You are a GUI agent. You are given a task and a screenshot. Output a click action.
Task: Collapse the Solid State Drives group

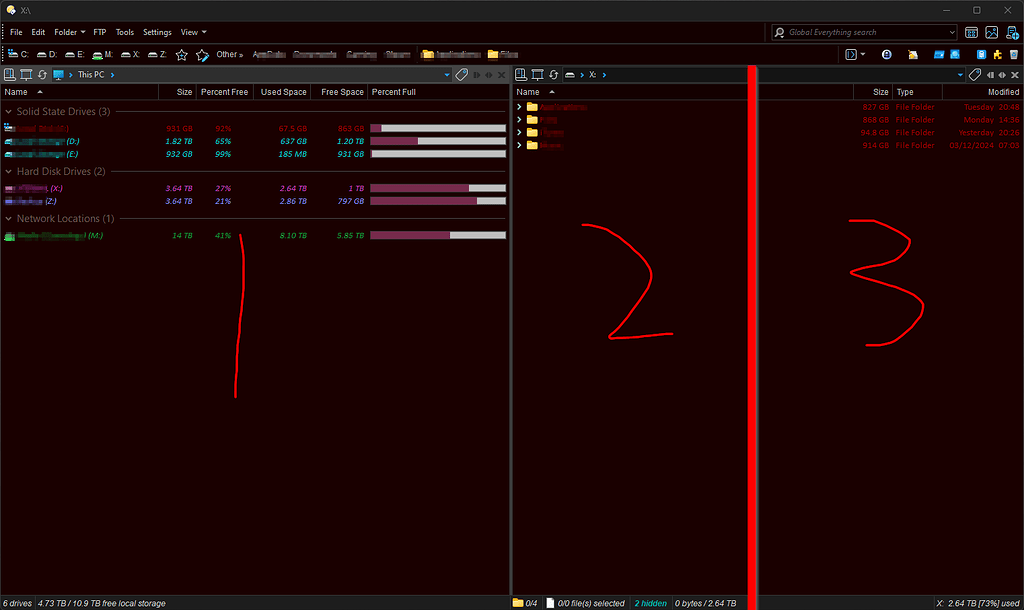[x=8, y=112]
